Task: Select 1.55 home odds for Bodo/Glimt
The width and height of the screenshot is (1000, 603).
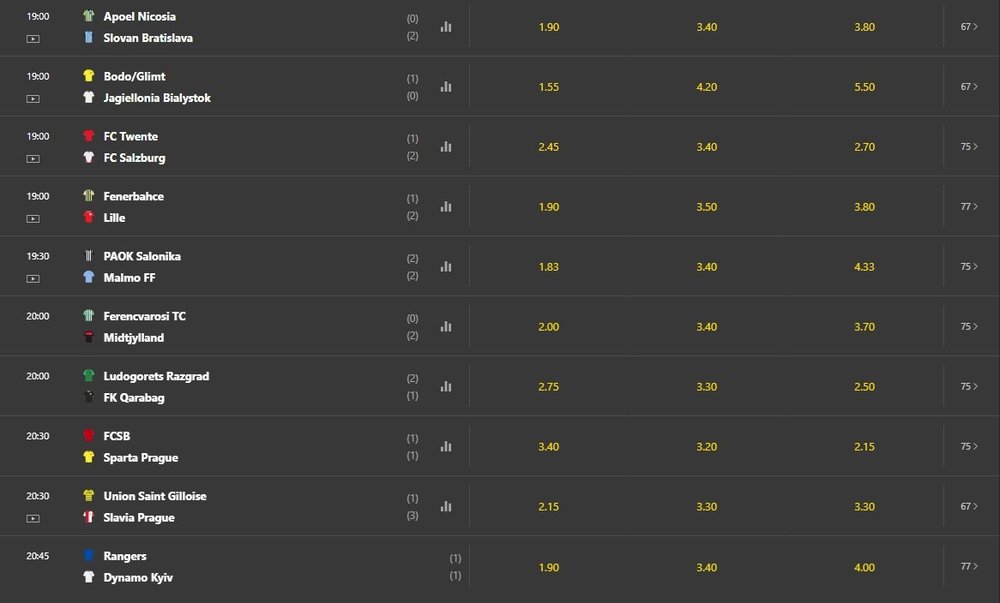Action: [x=548, y=87]
